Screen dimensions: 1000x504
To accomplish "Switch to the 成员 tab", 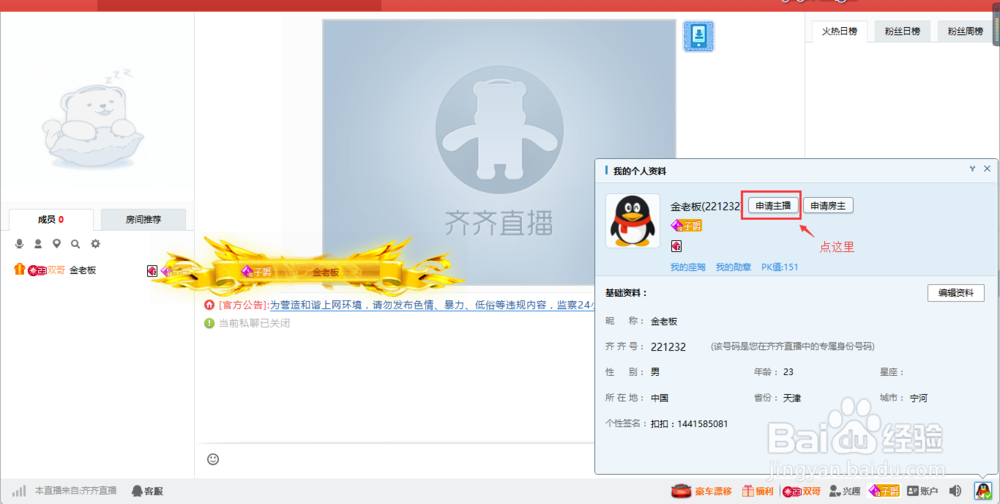I will click(51, 219).
